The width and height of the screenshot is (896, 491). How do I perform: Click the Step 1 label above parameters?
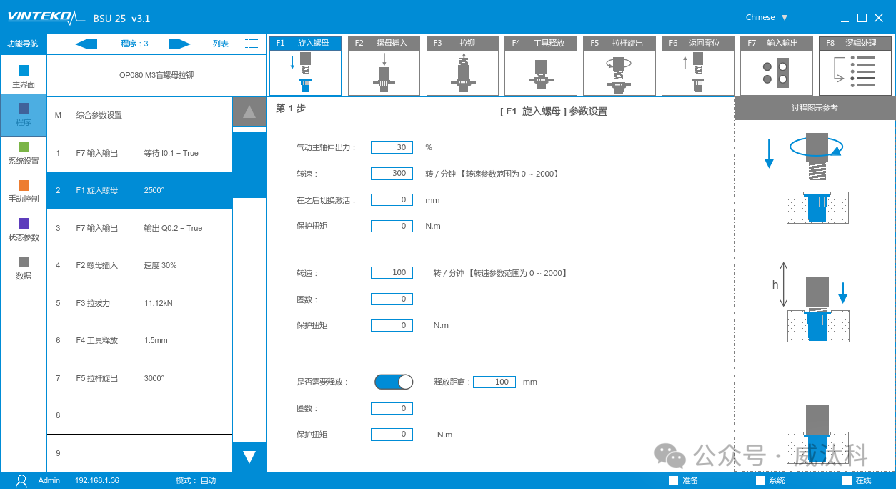pos(291,108)
